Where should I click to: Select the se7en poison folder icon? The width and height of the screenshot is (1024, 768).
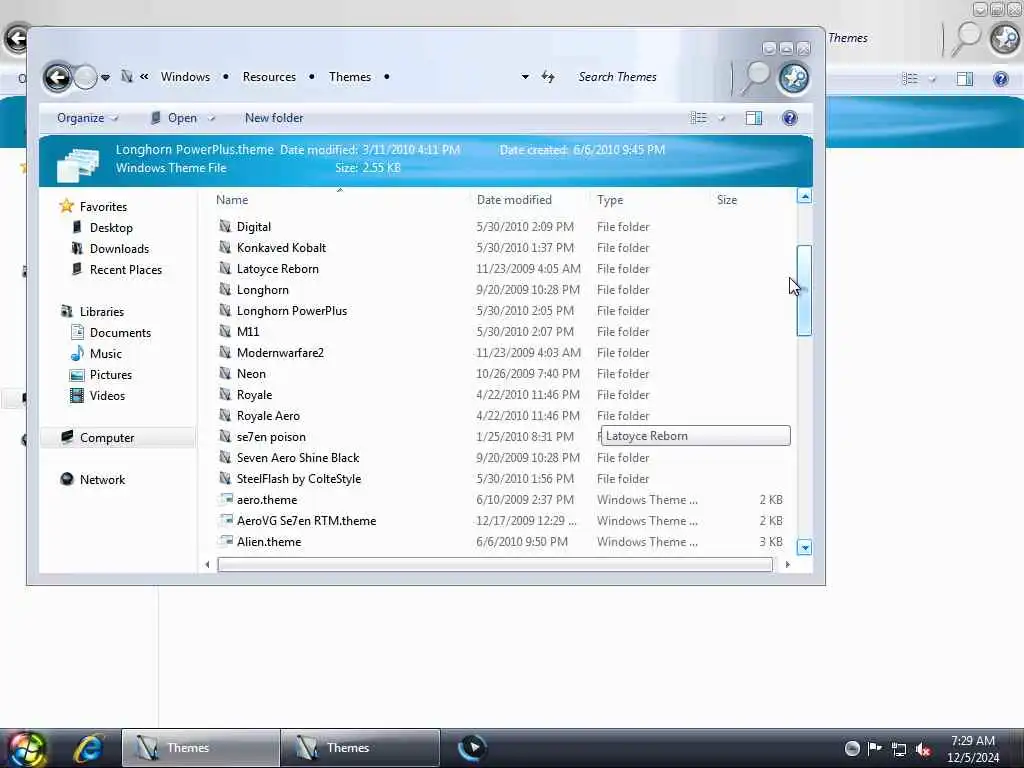225,436
